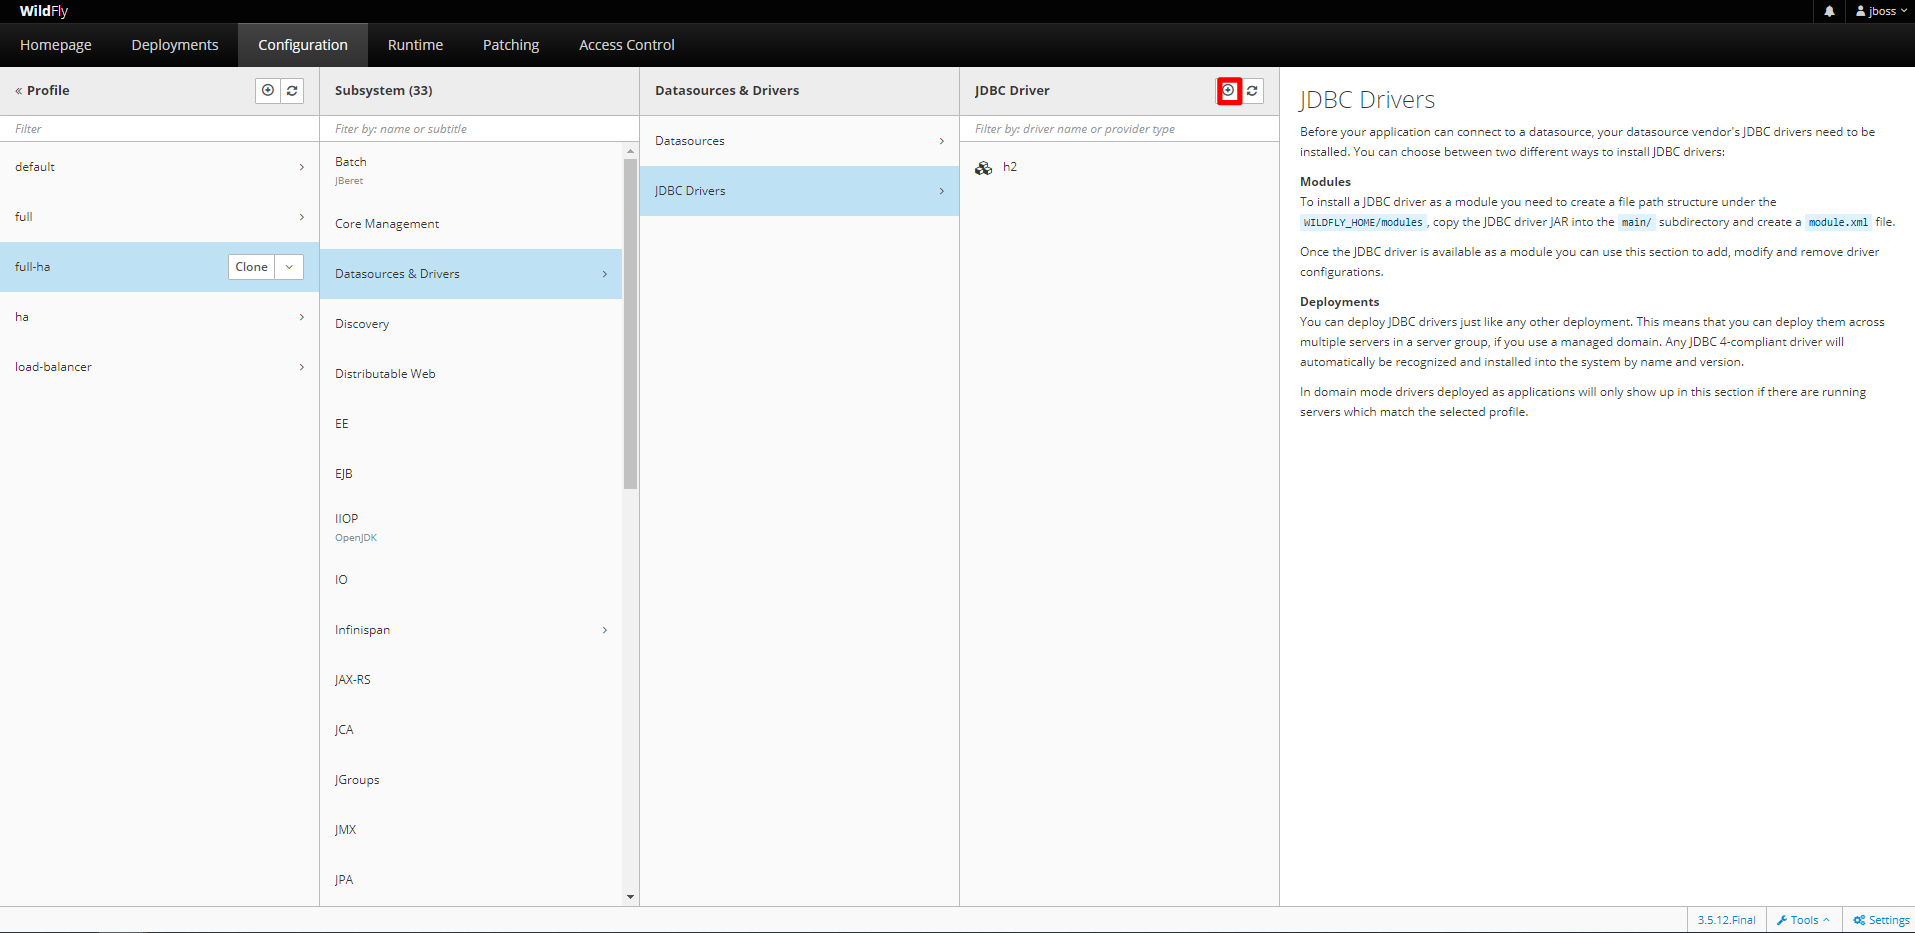Image resolution: width=1915 pixels, height=933 pixels.
Task: Expand the full profile
Action: point(302,217)
